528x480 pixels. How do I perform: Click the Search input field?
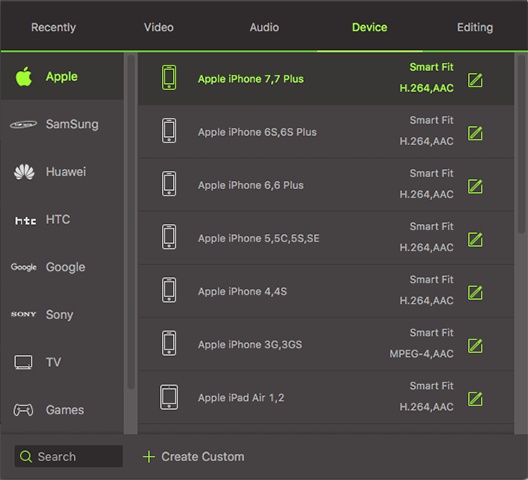[69, 456]
